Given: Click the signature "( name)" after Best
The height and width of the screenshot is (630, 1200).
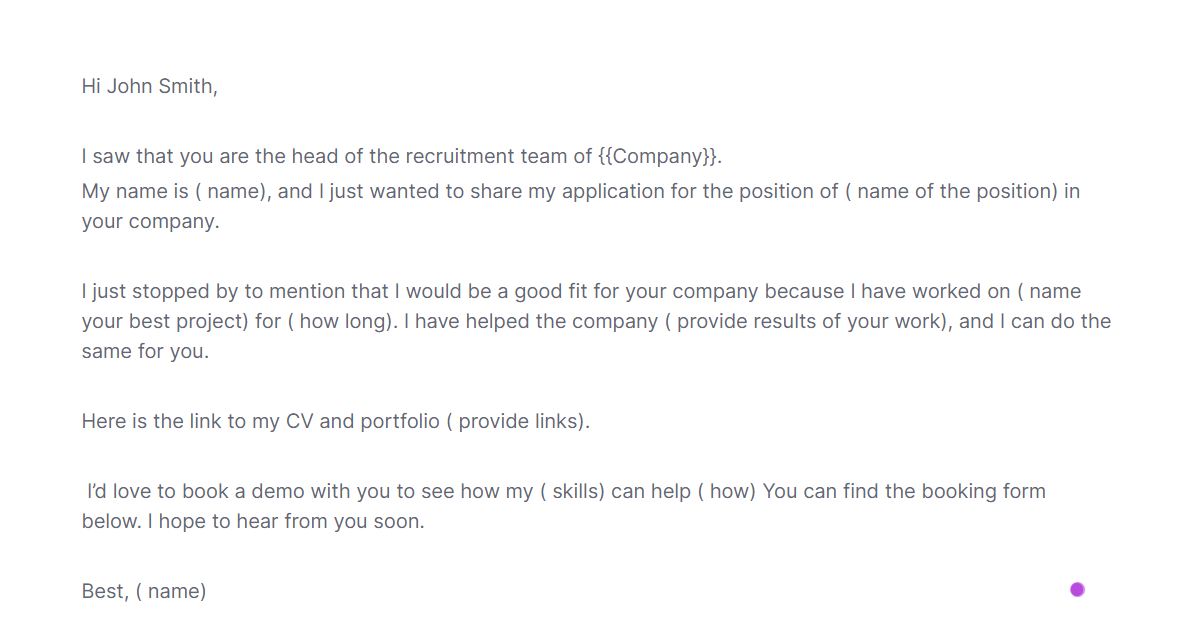Looking at the screenshot, I should coord(171,591).
